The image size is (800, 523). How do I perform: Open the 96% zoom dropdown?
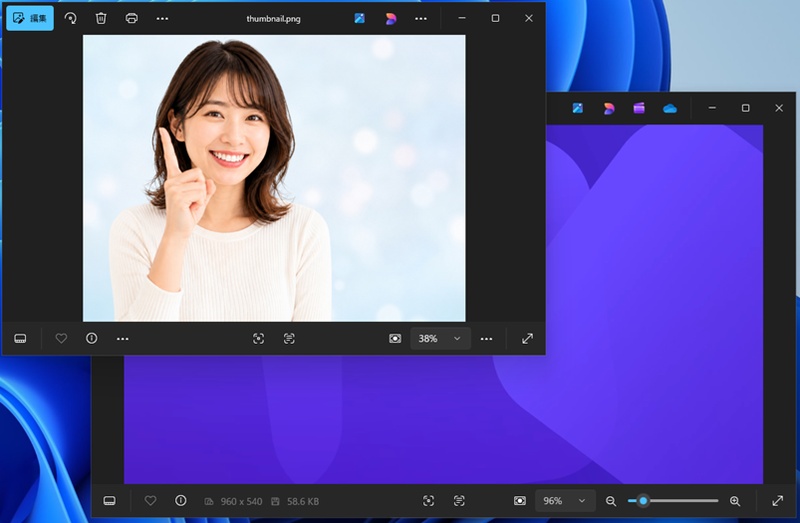click(565, 501)
